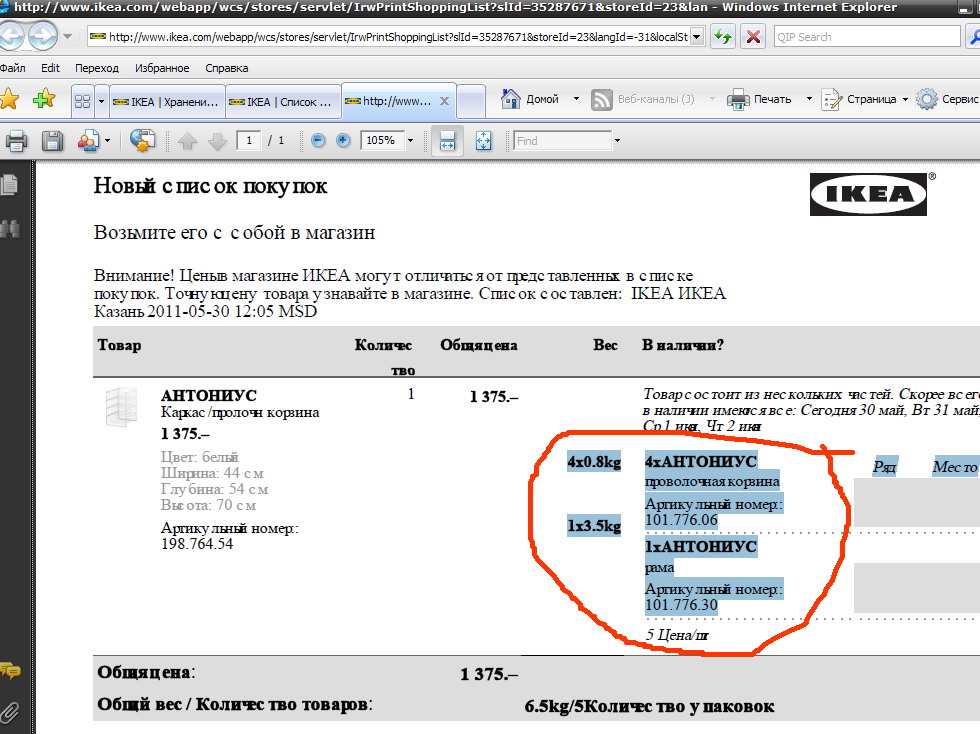Screen dimensions: 980x734
Task: Print the page with the Печать button
Action: coord(759,99)
